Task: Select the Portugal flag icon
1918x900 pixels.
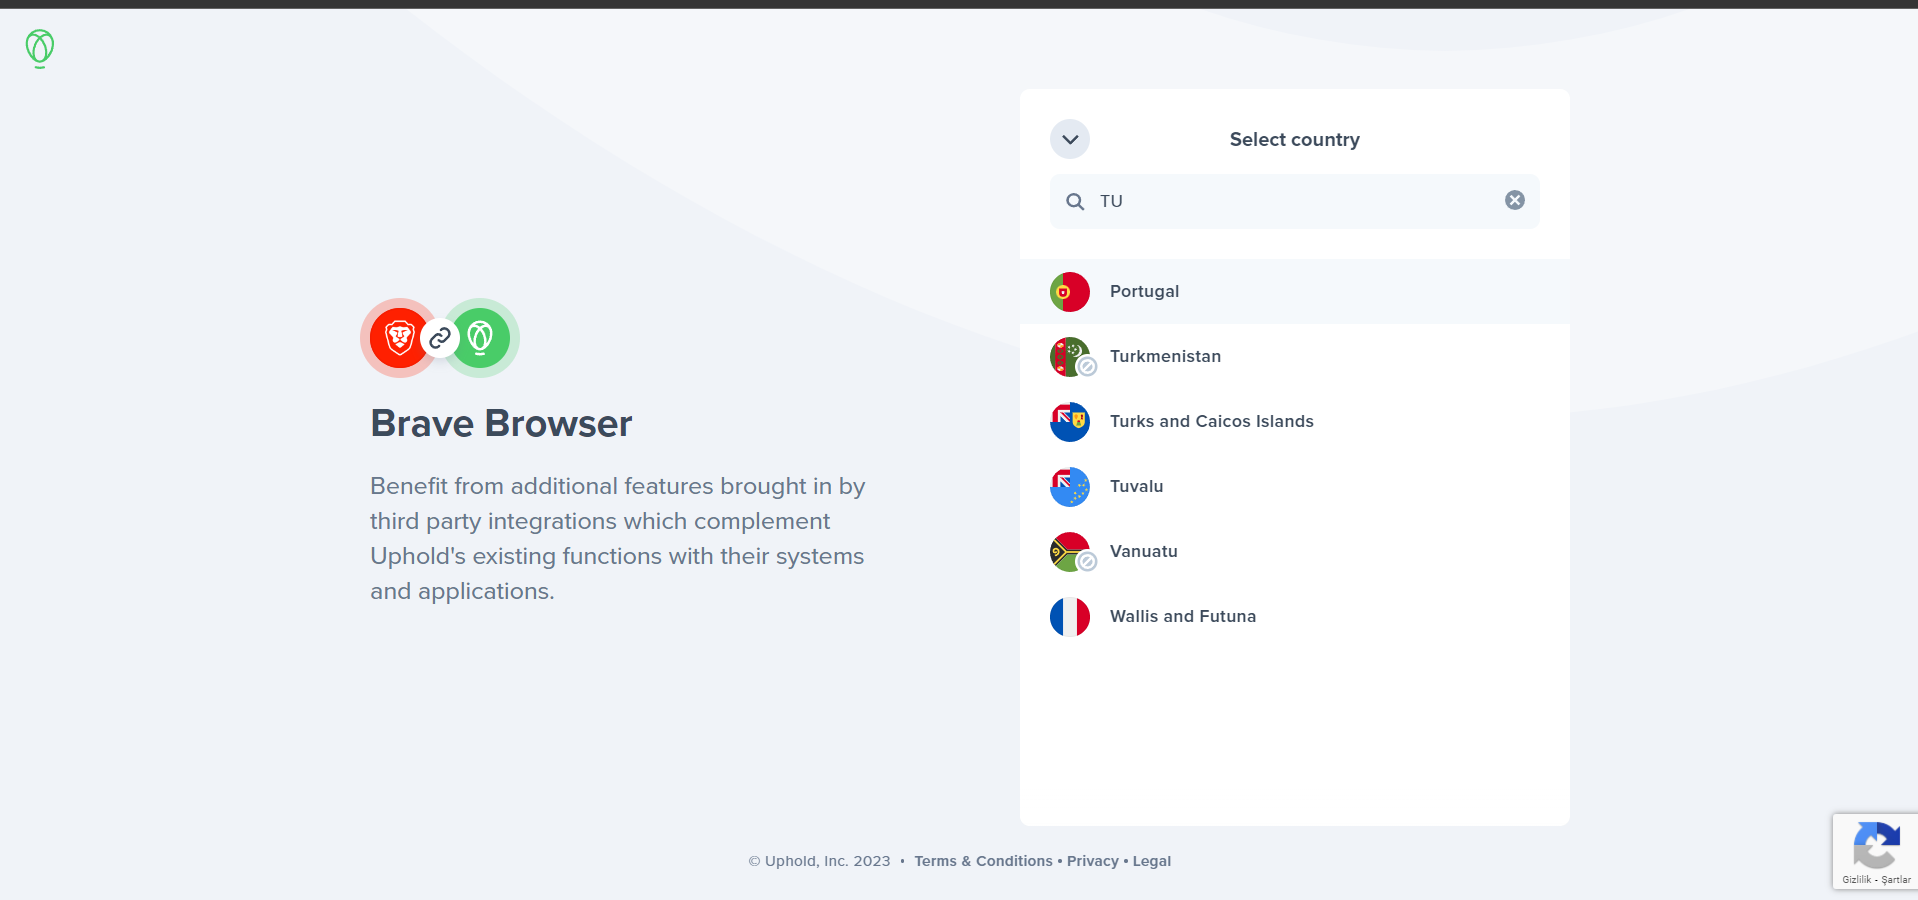Action: (1070, 292)
